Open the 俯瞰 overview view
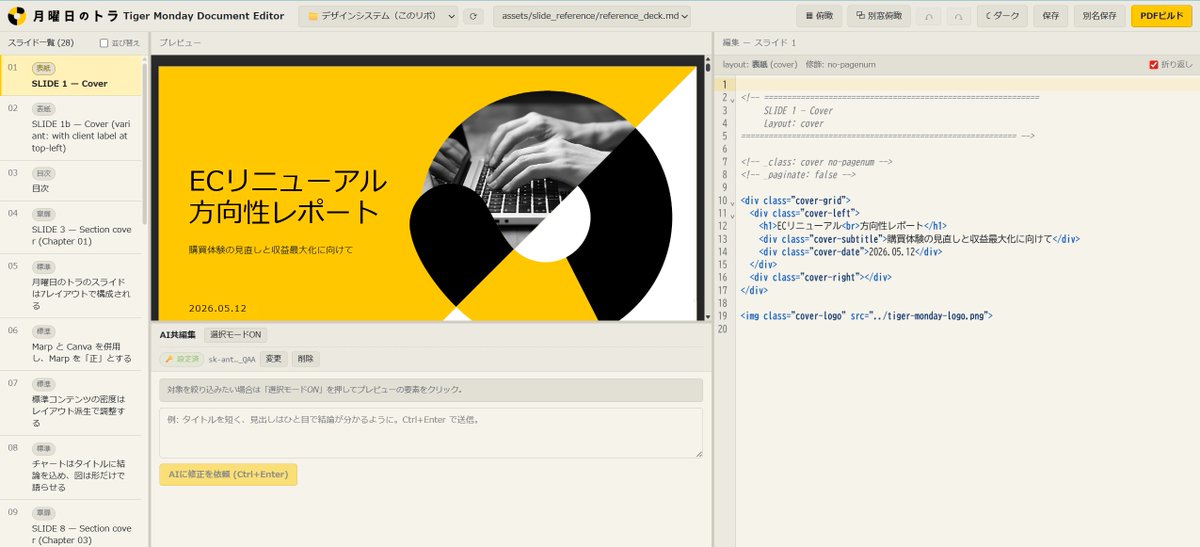Image resolution: width=1200 pixels, height=547 pixels. tap(819, 16)
